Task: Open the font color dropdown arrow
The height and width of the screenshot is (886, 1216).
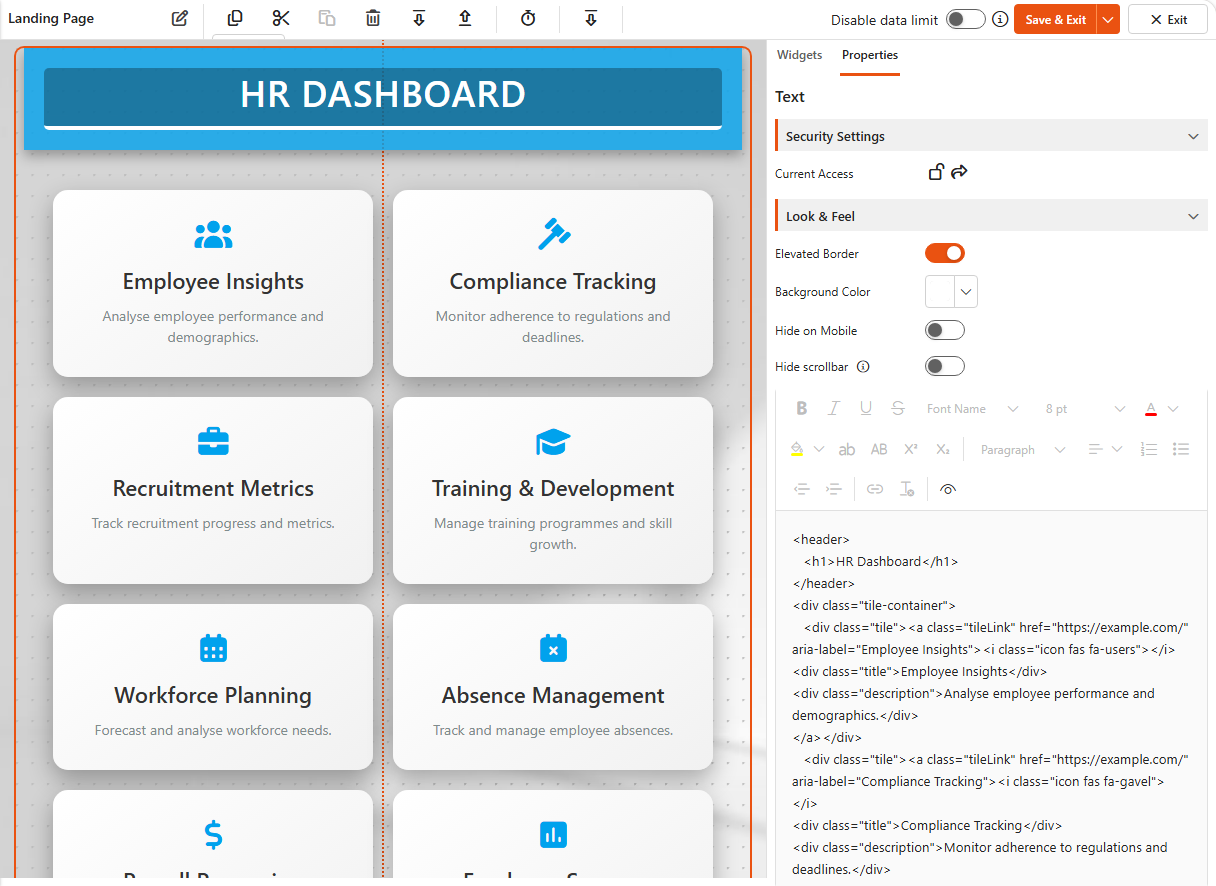Action: (1173, 409)
